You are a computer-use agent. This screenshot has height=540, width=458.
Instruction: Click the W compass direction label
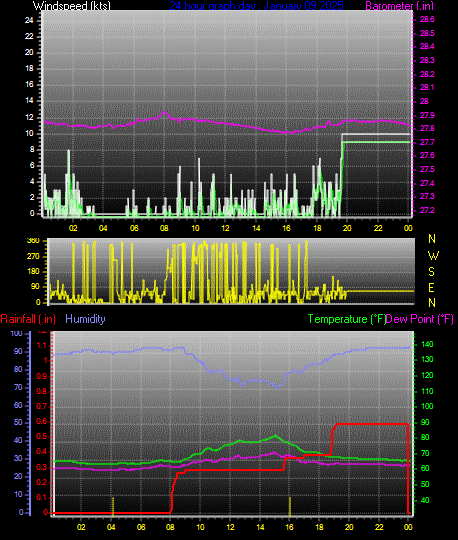coord(433,256)
